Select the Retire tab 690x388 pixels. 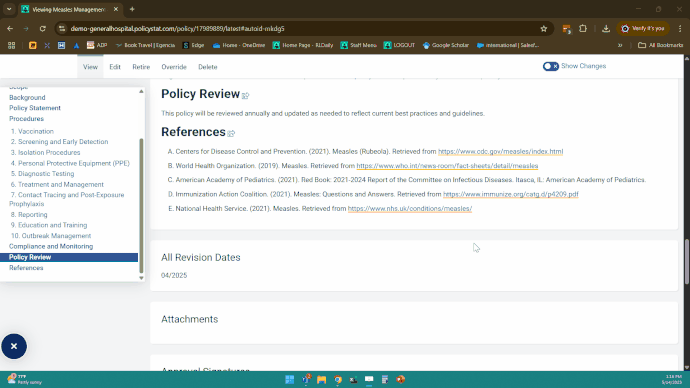pyautogui.click(x=141, y=67)
